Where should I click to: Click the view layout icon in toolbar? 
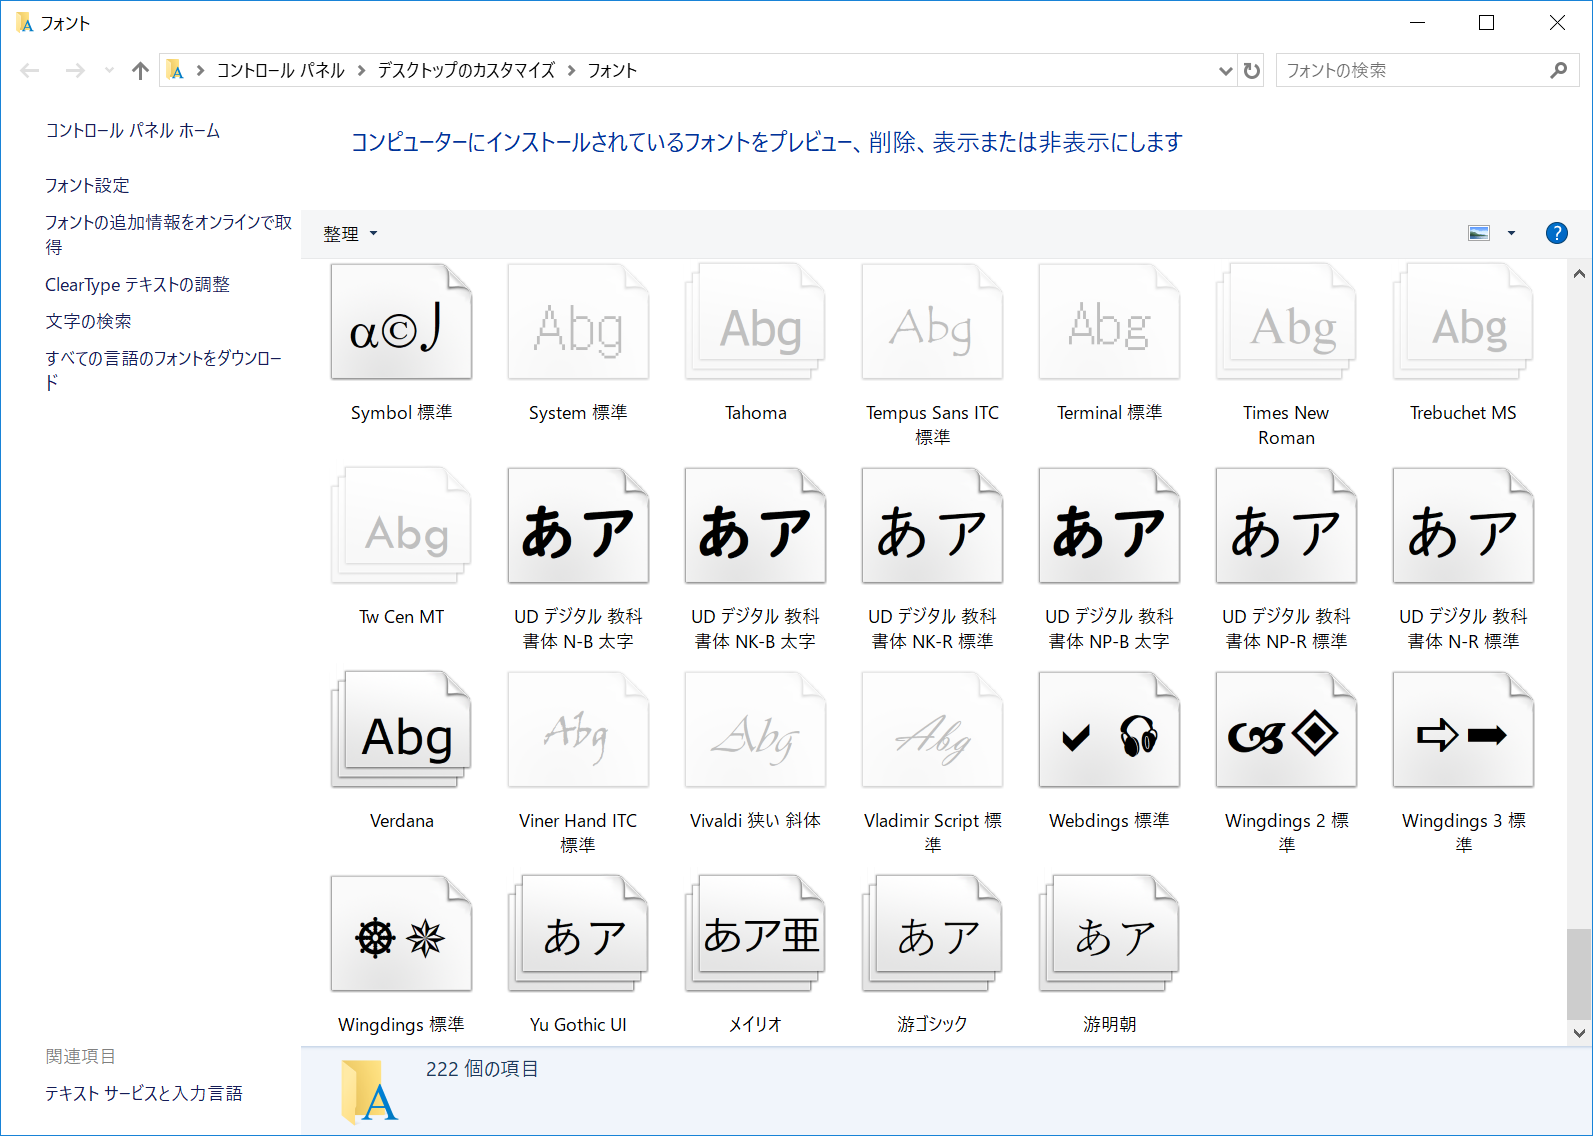(1479, 233)
